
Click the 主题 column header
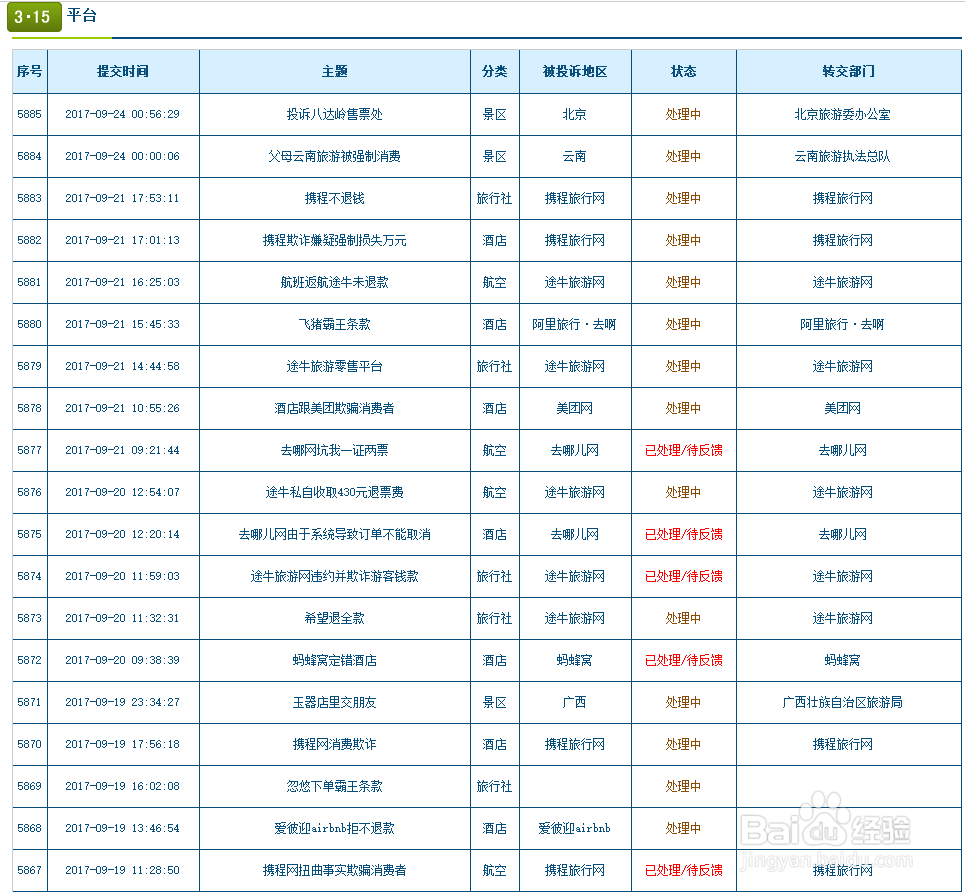[x=335, y=71]
